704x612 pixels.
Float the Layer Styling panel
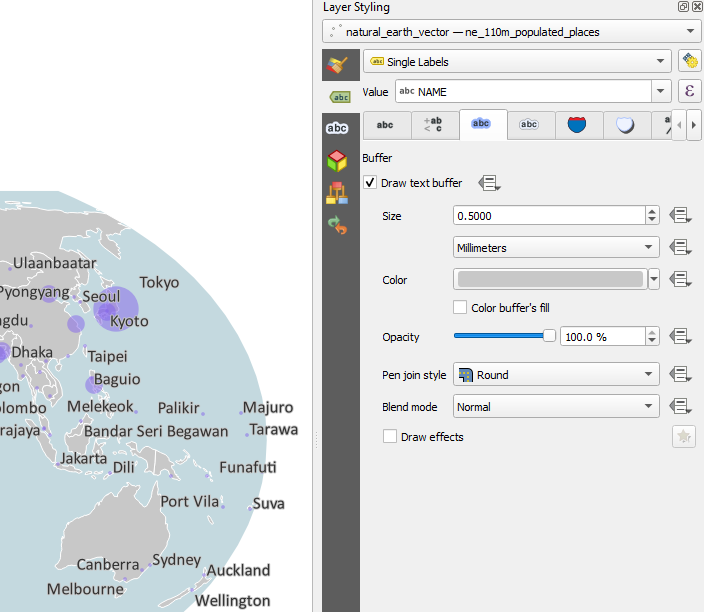coord(683,6)
